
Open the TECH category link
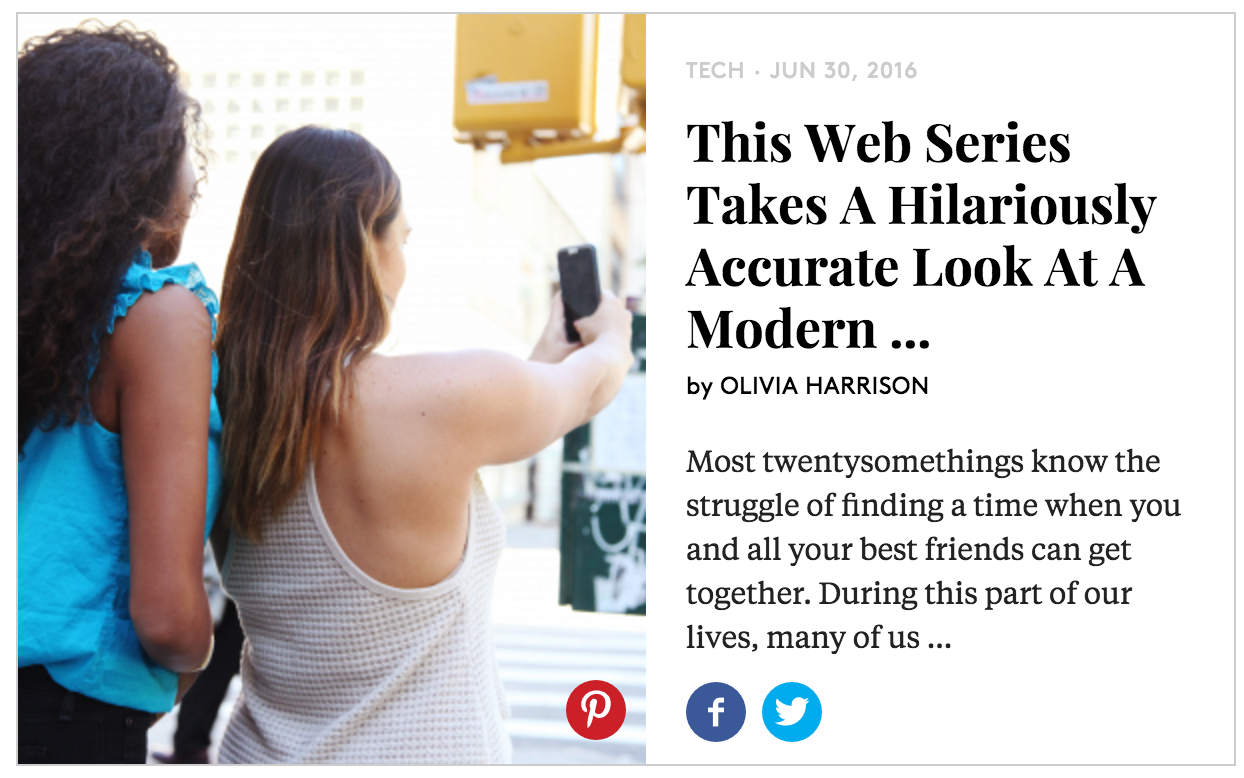tap(715, 71)
